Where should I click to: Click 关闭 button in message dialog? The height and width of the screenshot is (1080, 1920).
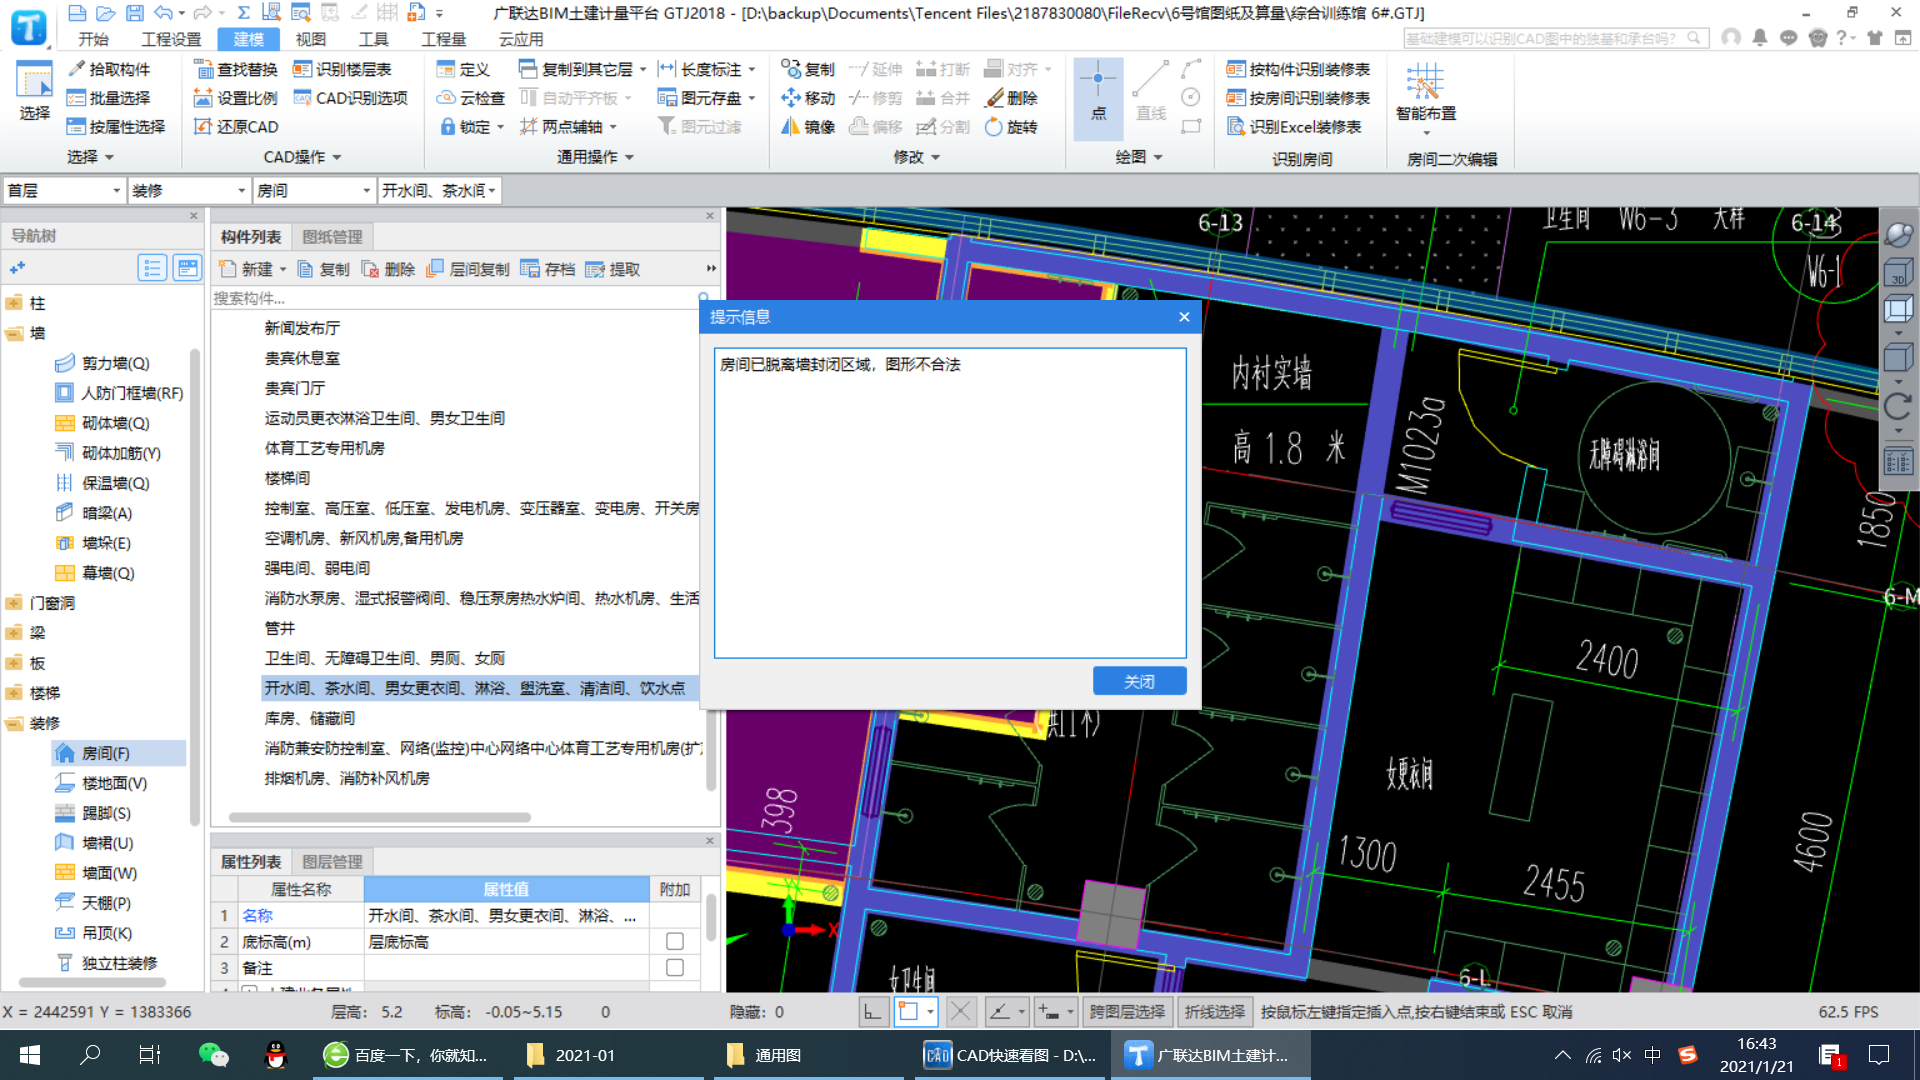(x=1139, y=681)
